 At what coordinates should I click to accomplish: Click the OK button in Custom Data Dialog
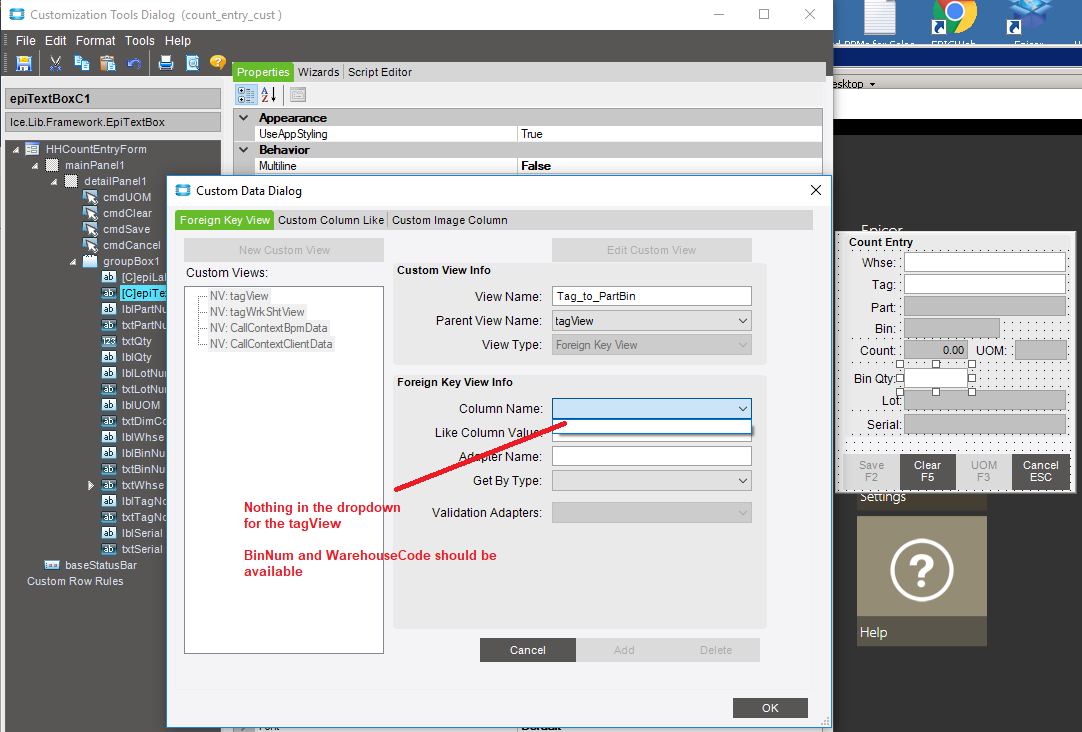coord(769,707)
